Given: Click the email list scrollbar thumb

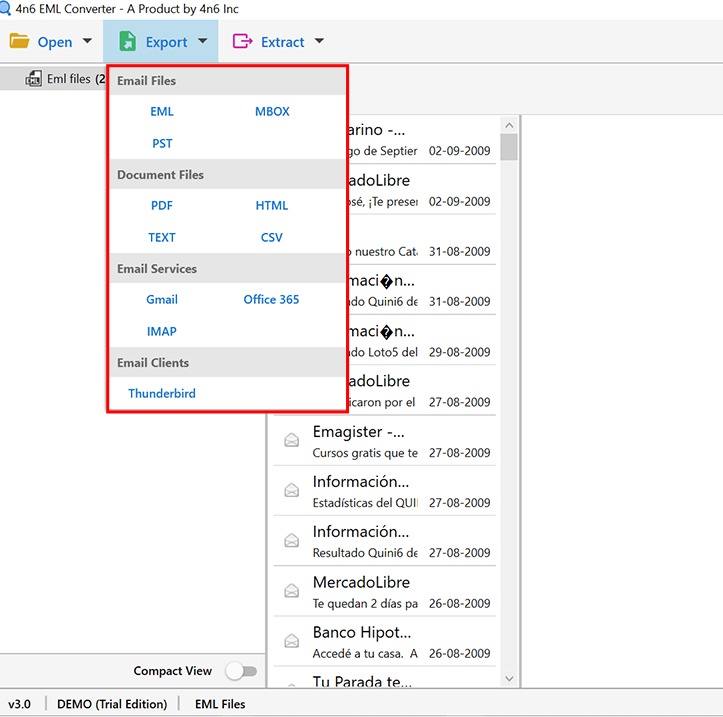Looking at the screenshot, I should (509, 147).
